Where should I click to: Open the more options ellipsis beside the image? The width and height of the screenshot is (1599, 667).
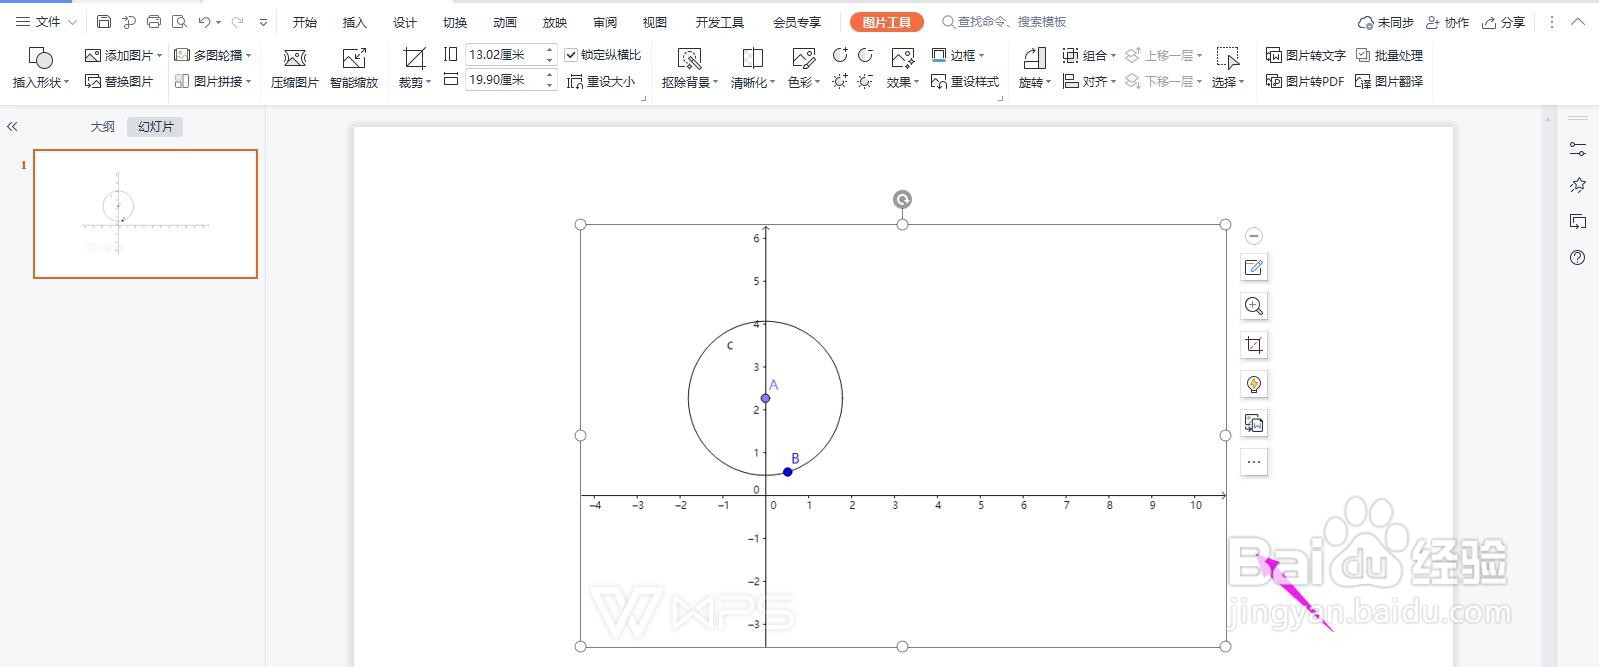point(1254,462)
